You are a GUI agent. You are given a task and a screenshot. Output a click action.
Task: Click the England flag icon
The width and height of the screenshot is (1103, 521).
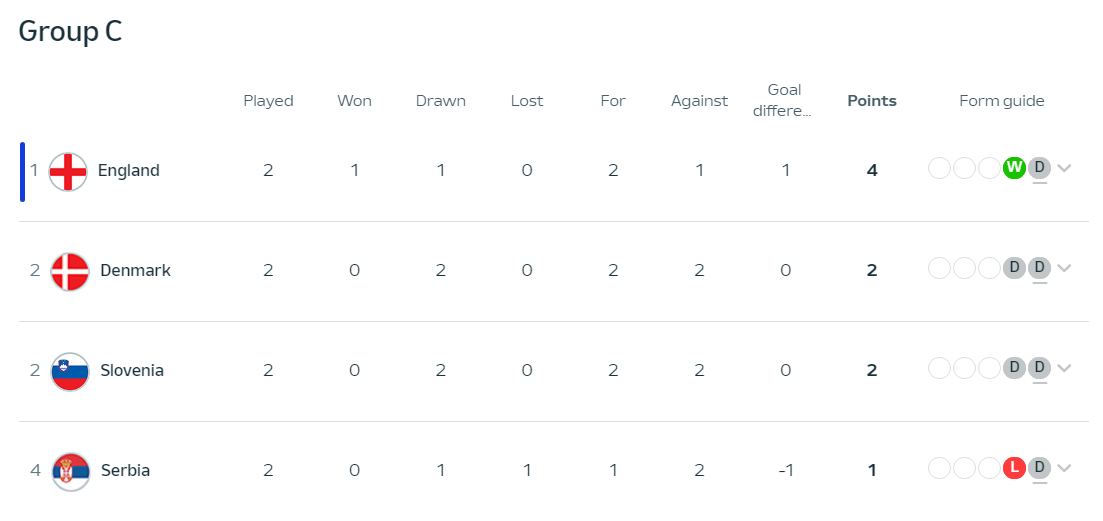[x=68, y=172]
